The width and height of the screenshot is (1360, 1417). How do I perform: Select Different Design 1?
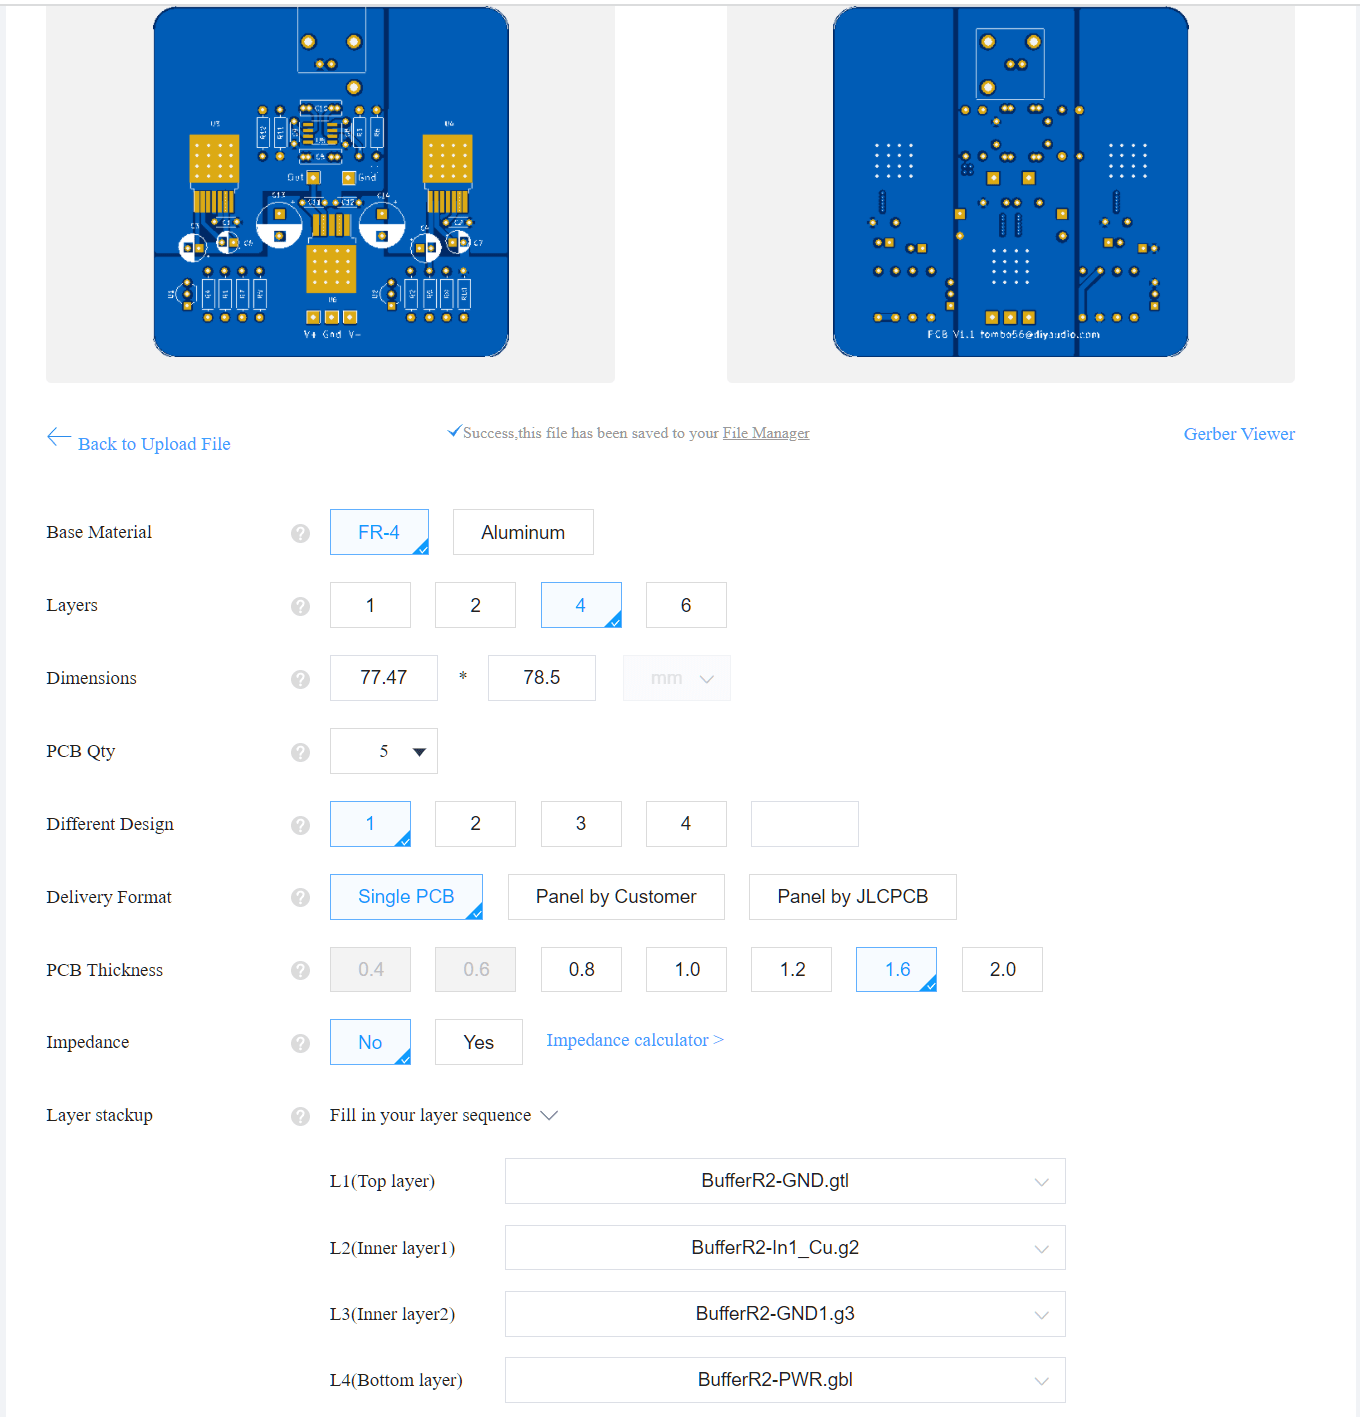(370, 824)
